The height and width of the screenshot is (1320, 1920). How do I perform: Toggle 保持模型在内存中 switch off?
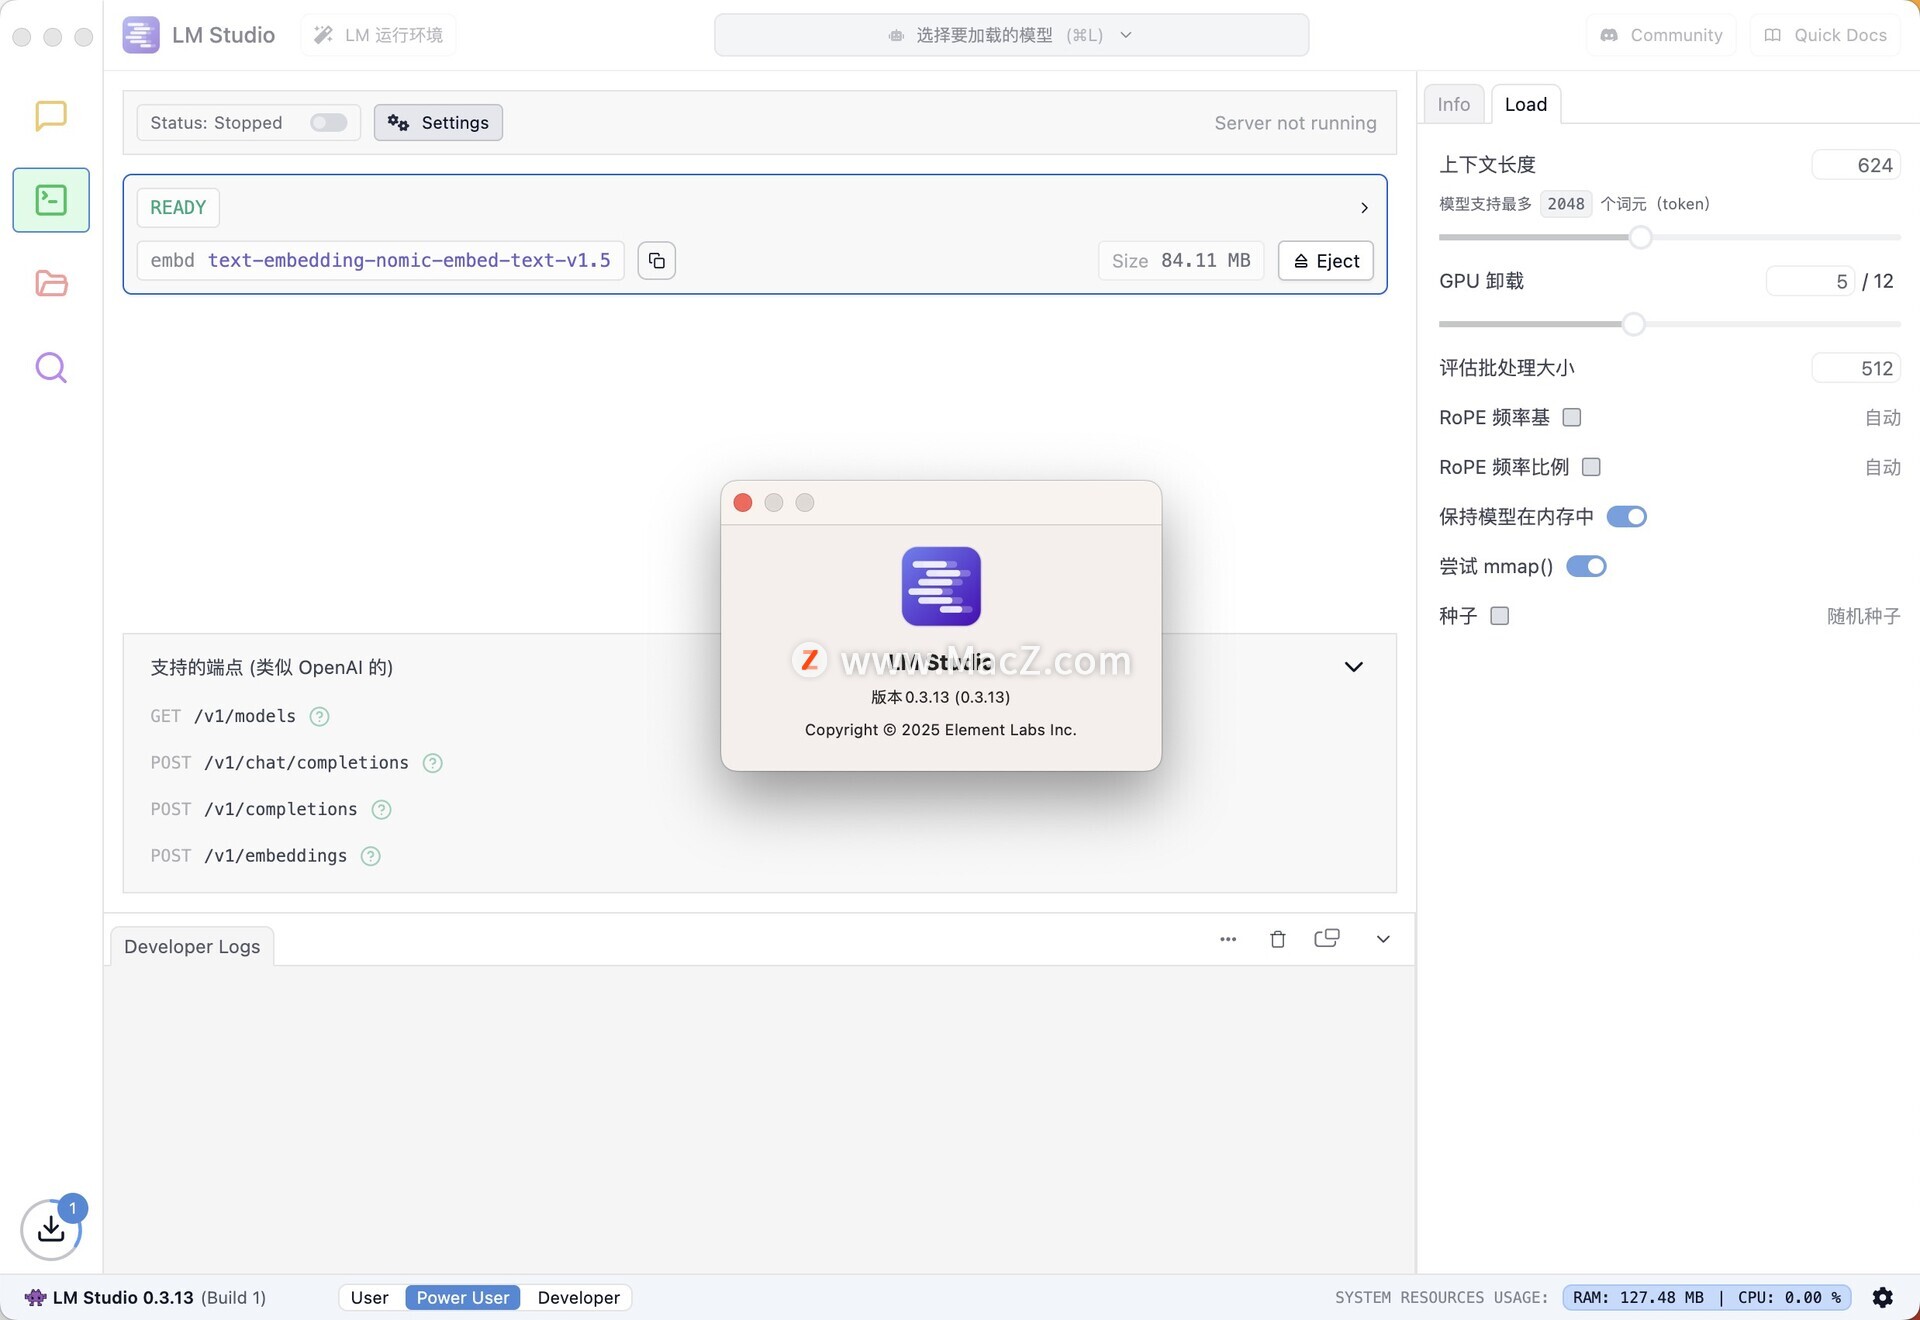pos(1626,516)
